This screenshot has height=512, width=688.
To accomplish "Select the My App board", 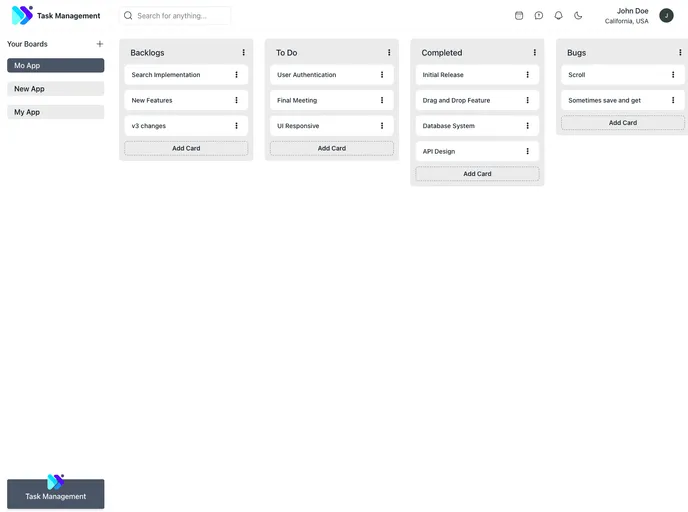I will coord(55,112).
